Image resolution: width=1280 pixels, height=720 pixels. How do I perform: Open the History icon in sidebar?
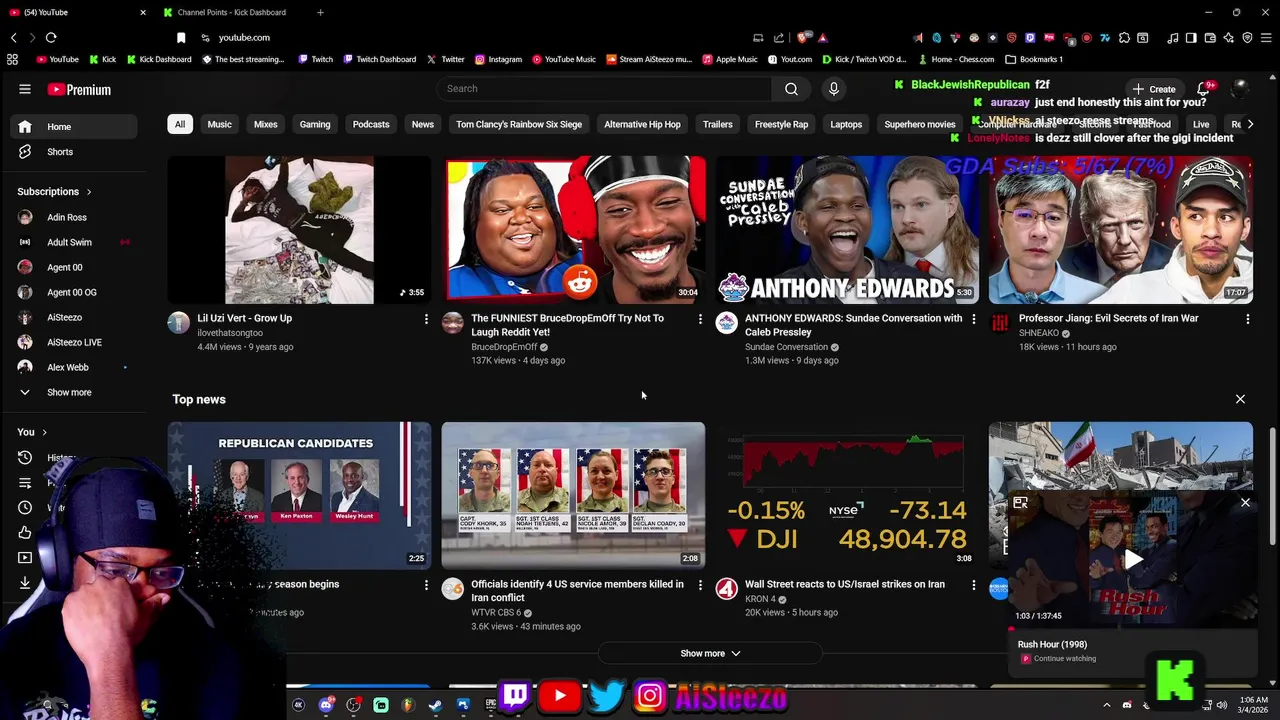tap(25, 458)
